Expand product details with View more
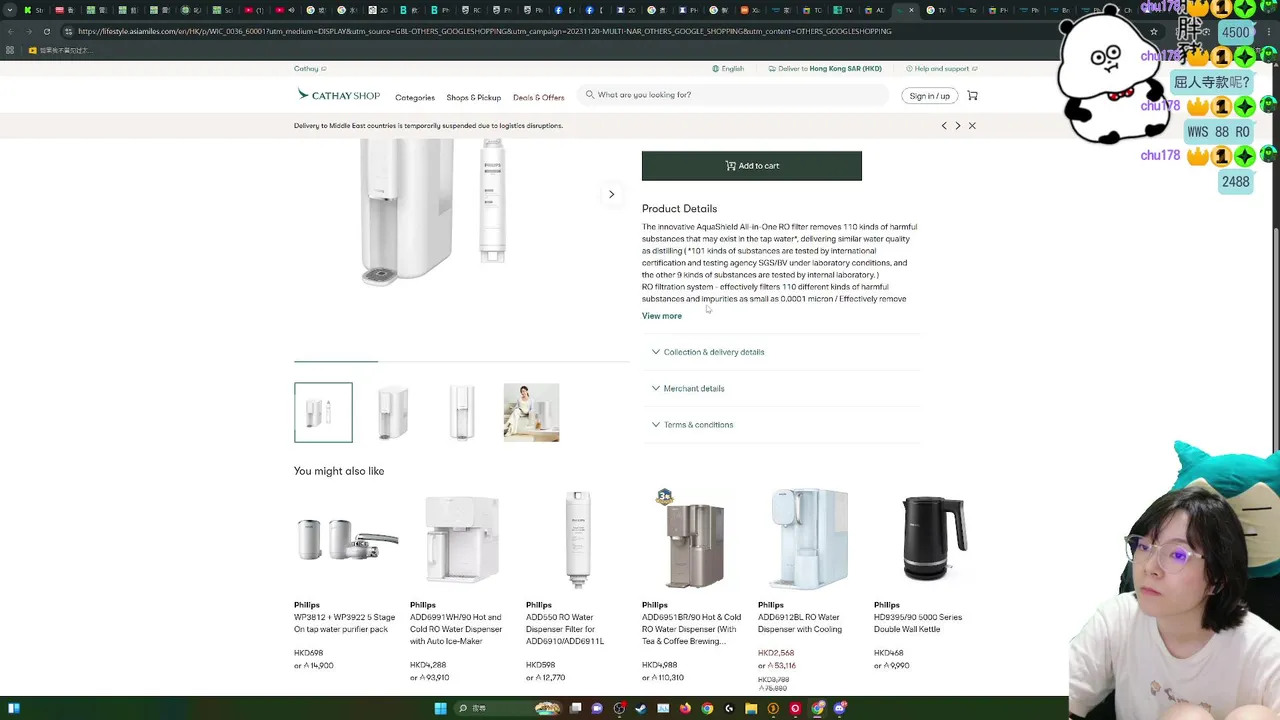 point(662,316)
